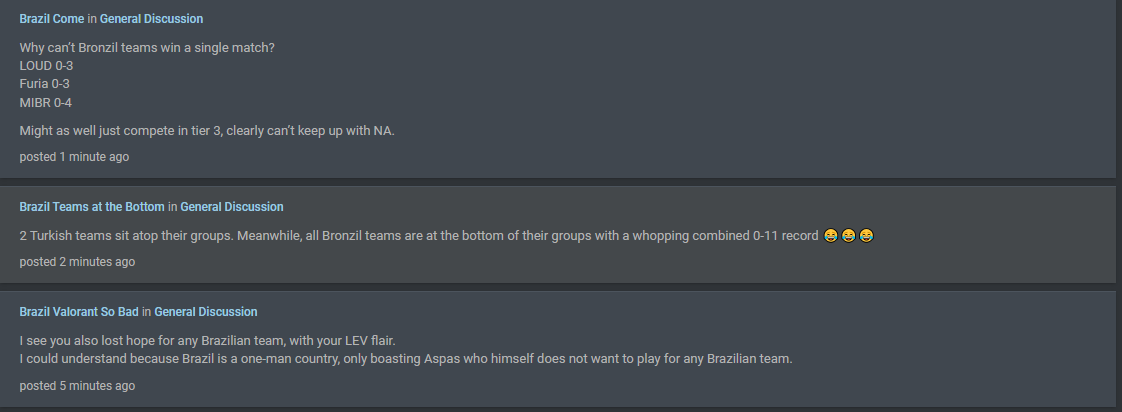1122x412 pixels.
Task: Open General Discussion next to Brazil Come
Action: click(x=151, y=19)
